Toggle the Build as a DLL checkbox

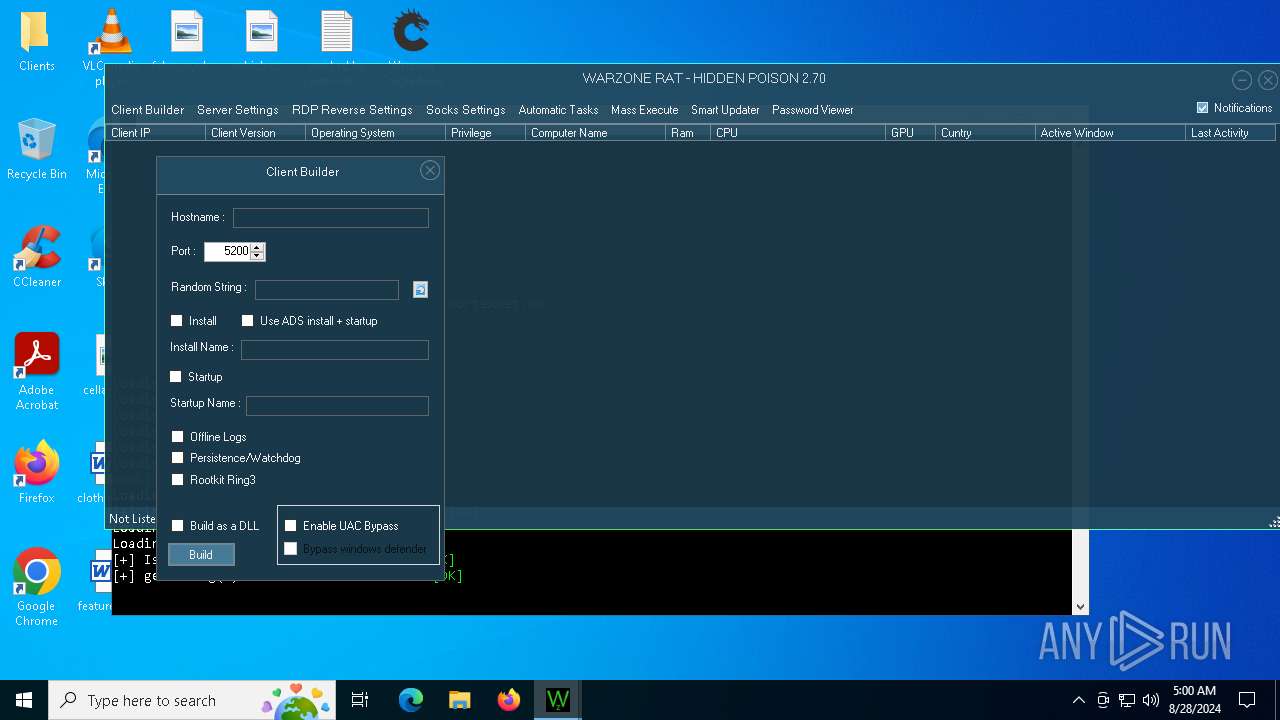178,526
